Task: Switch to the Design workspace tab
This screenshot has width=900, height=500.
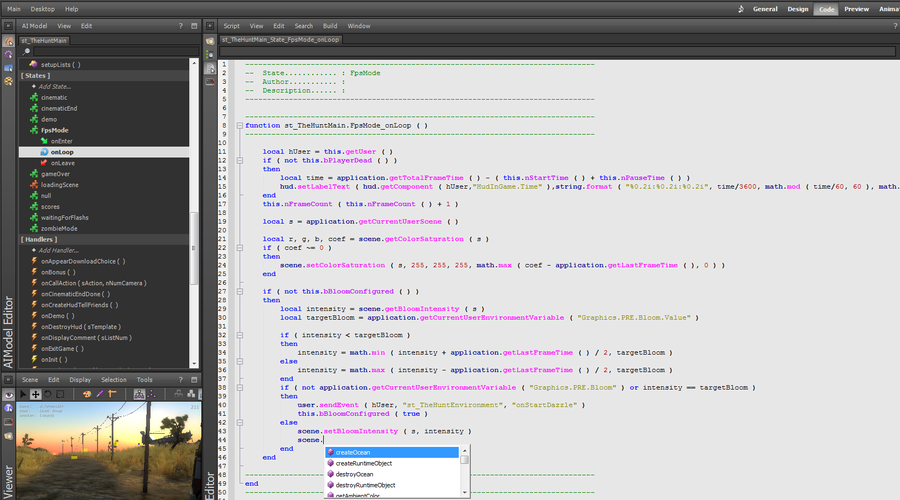Action: point(797,9)
